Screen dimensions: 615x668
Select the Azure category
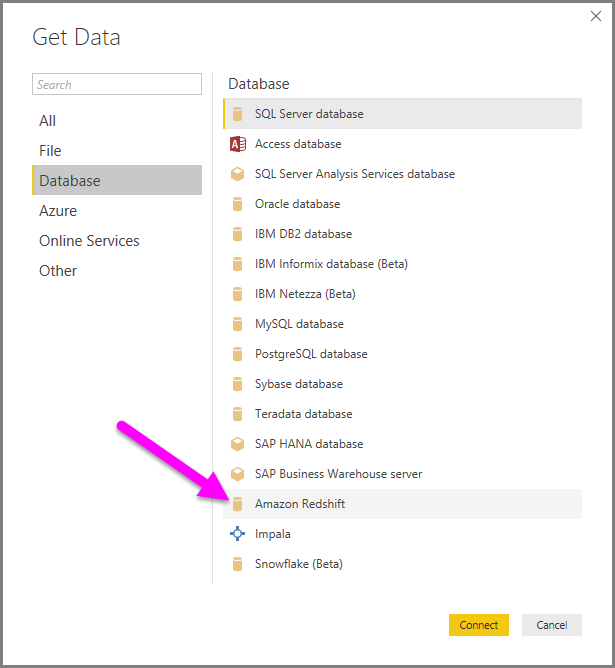(x=117, y=210)
